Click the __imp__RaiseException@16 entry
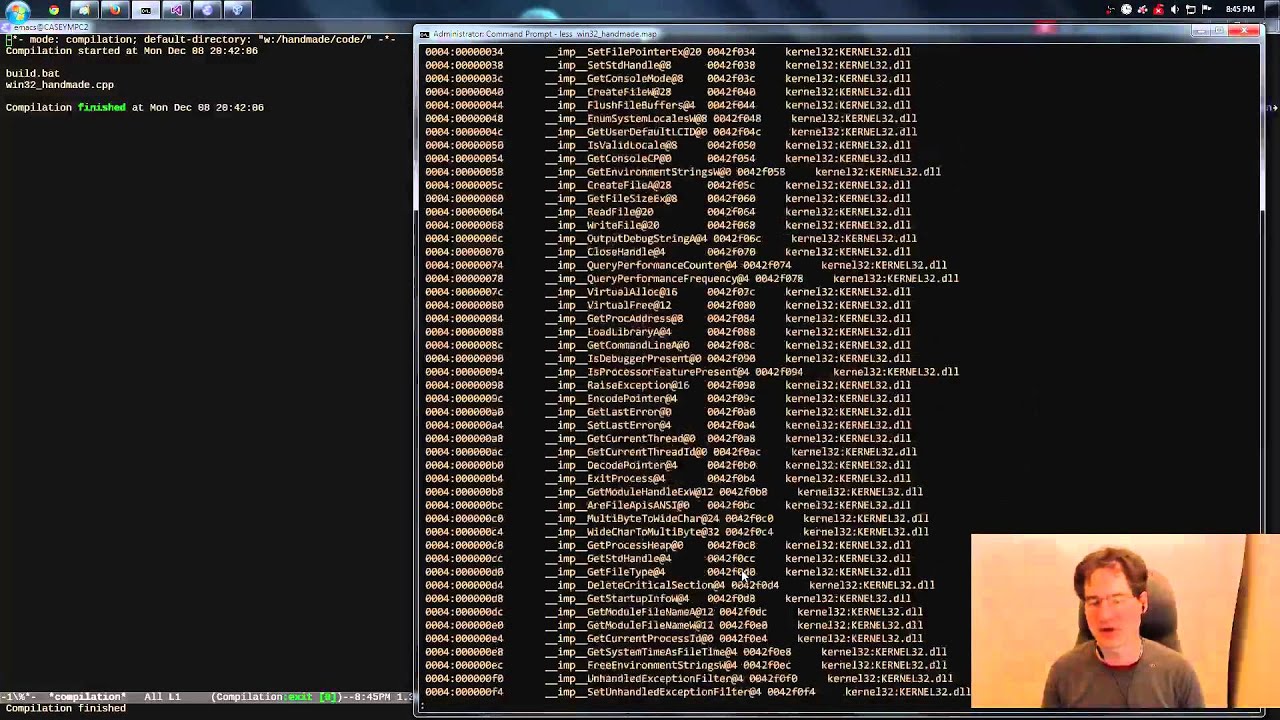This screenshot has width=1280, height=720. click(x=617, y=385)
